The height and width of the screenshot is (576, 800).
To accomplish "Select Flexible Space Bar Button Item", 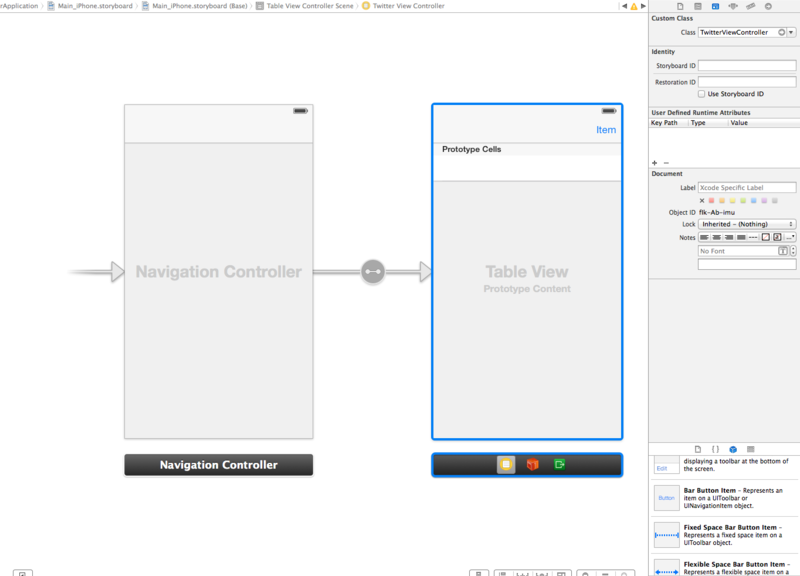I will tap(724, 567).
